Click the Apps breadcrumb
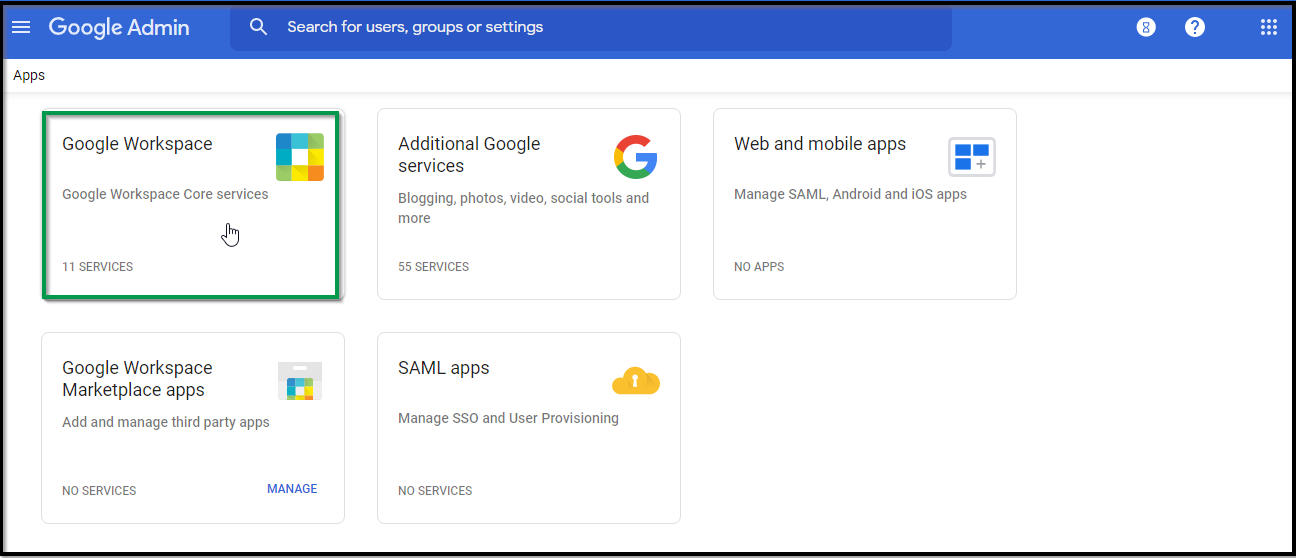The width and height of the screenshot is (1296, 558). 29,76
